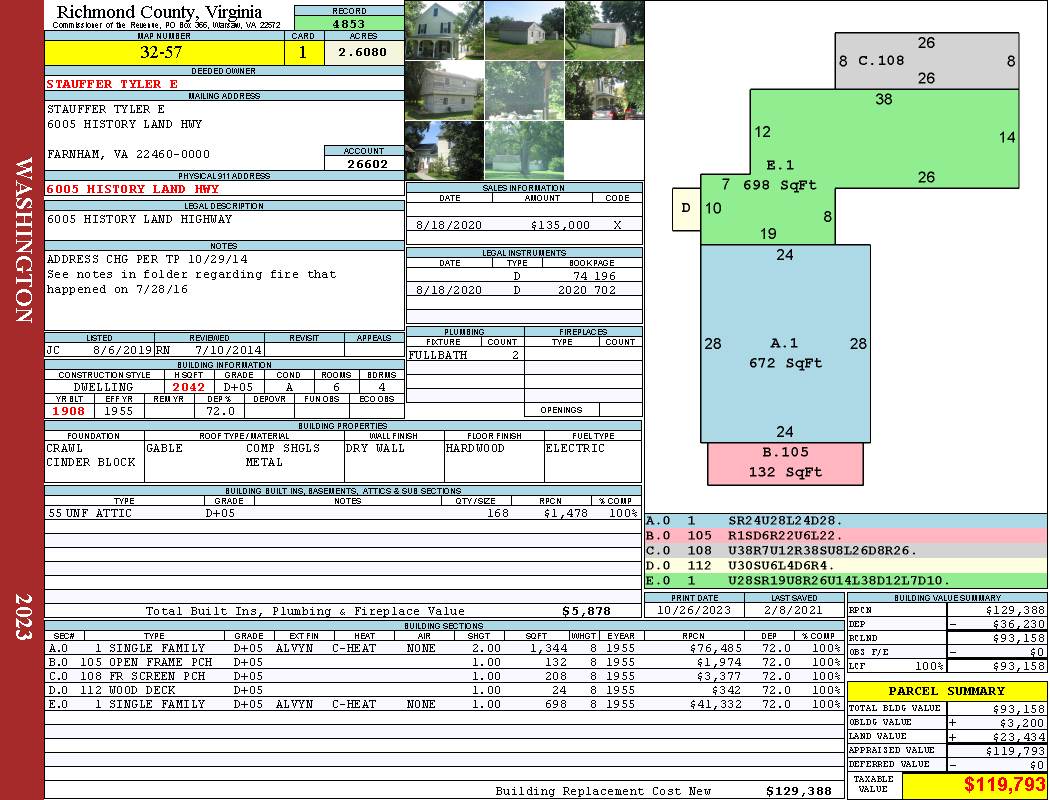Open the white garage photo thumbnail
The width and height of the screenshot is (1050, 800).
click(x=604, y=30)
